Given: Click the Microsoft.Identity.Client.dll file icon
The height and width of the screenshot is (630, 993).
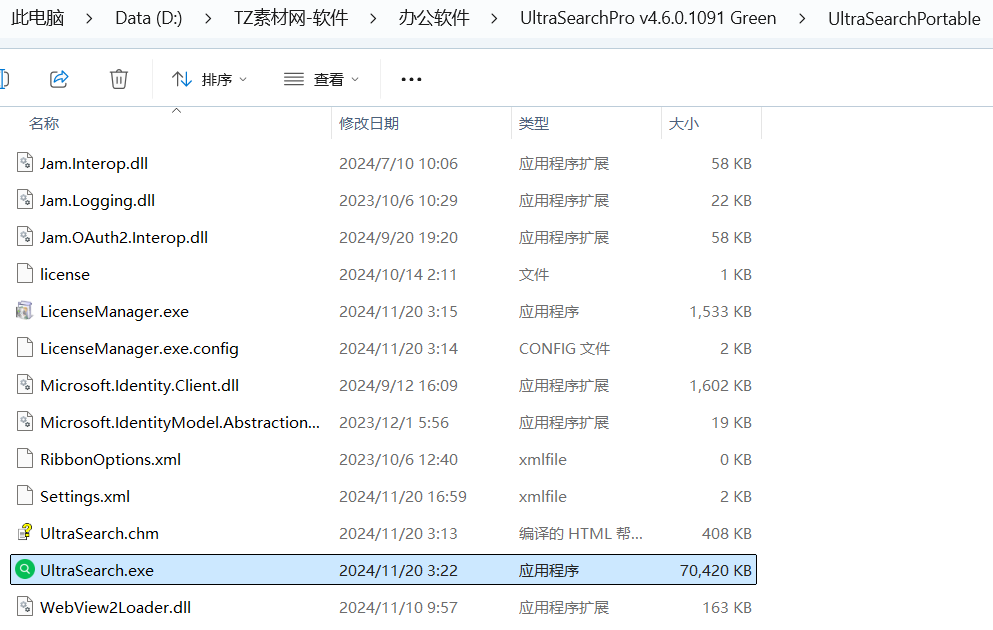Looking at the screenshot, I should coord(25,385).
